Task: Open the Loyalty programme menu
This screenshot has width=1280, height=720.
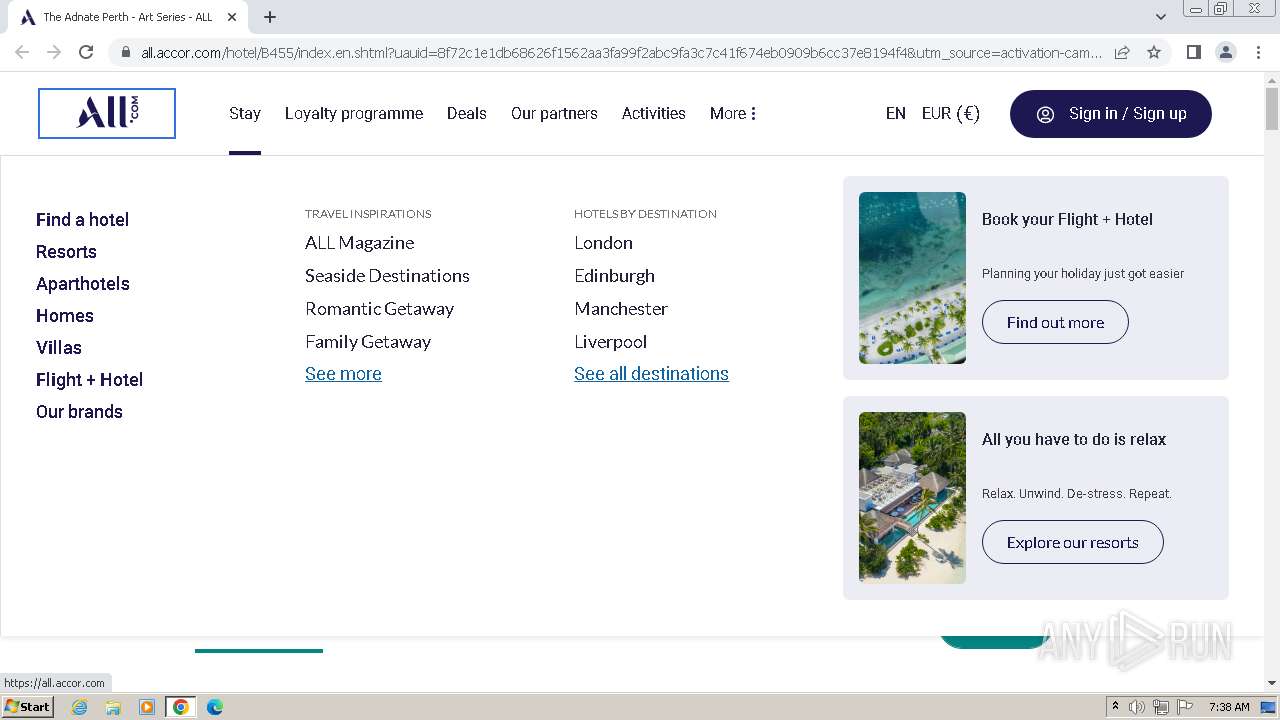Action: click(354, 113)
